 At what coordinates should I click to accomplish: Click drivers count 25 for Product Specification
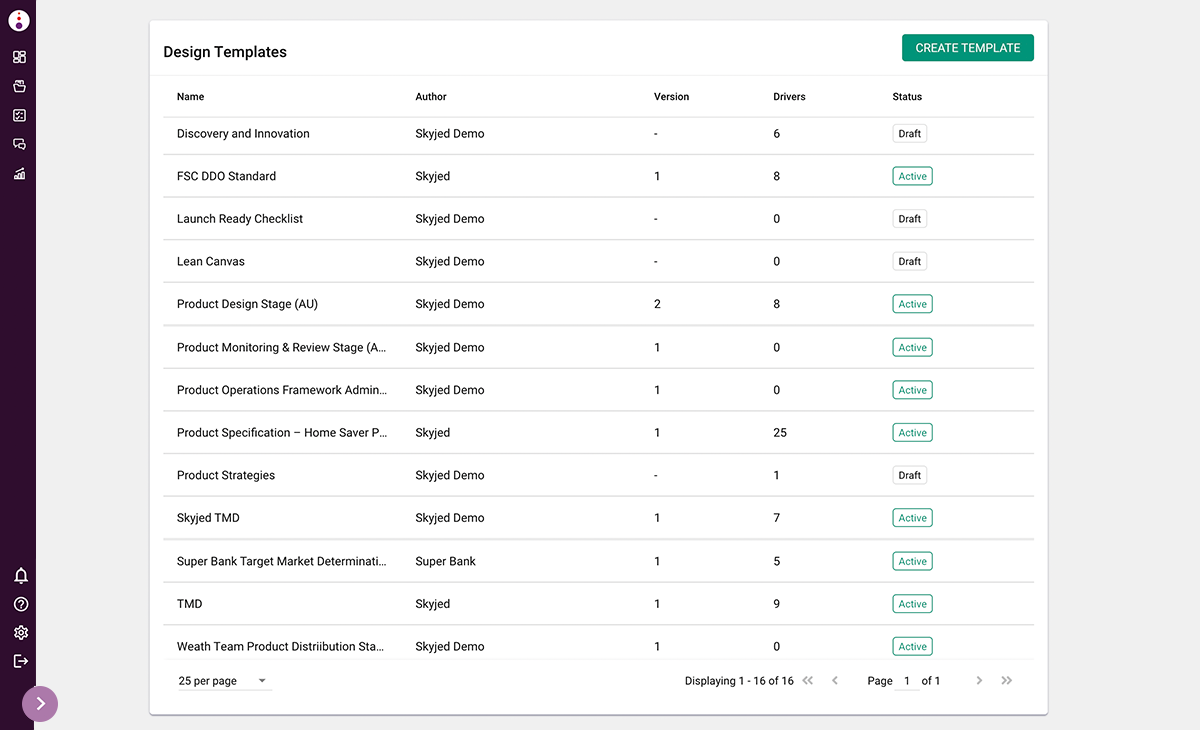(780, 433)
